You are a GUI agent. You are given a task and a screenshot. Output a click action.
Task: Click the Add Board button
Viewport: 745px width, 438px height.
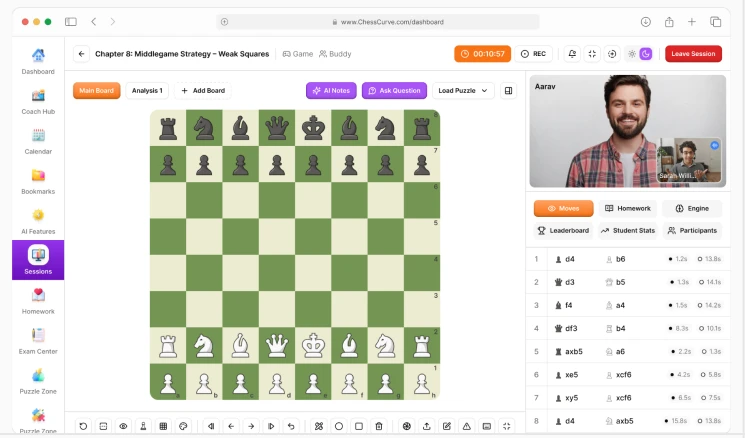[x=203, y=90]
